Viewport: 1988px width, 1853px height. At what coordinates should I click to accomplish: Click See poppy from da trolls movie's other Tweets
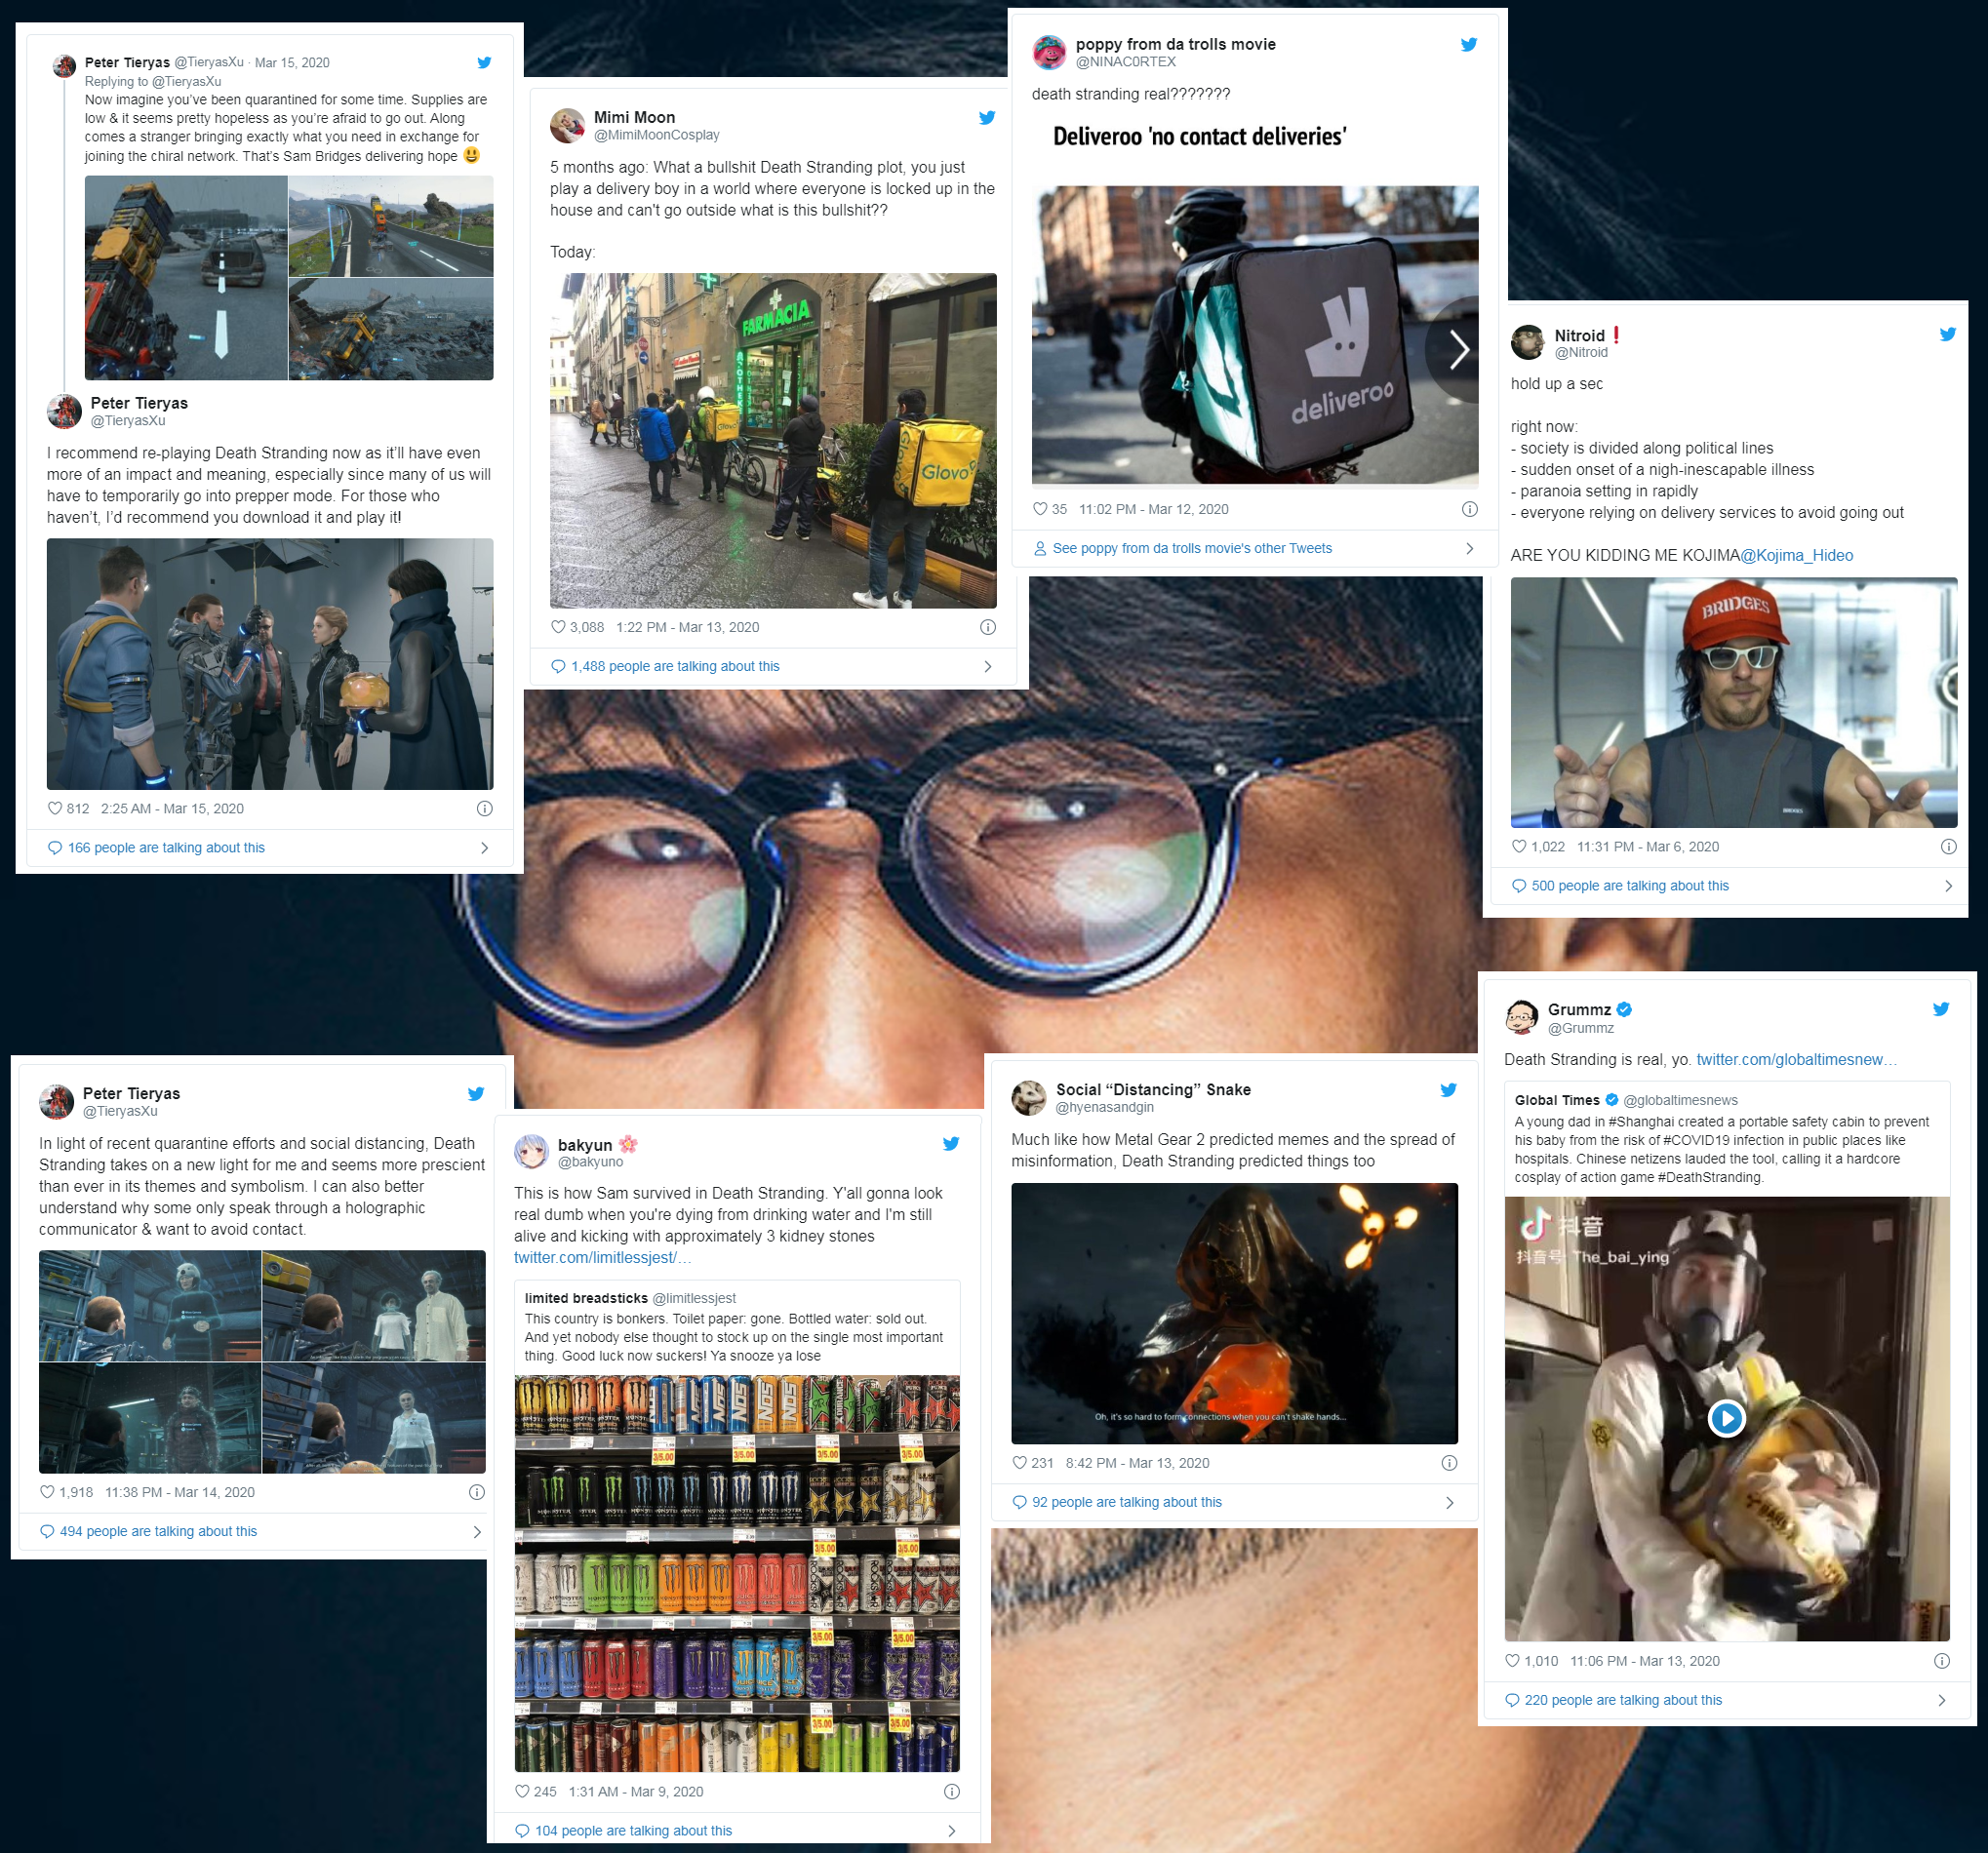tap(1191, 549)
